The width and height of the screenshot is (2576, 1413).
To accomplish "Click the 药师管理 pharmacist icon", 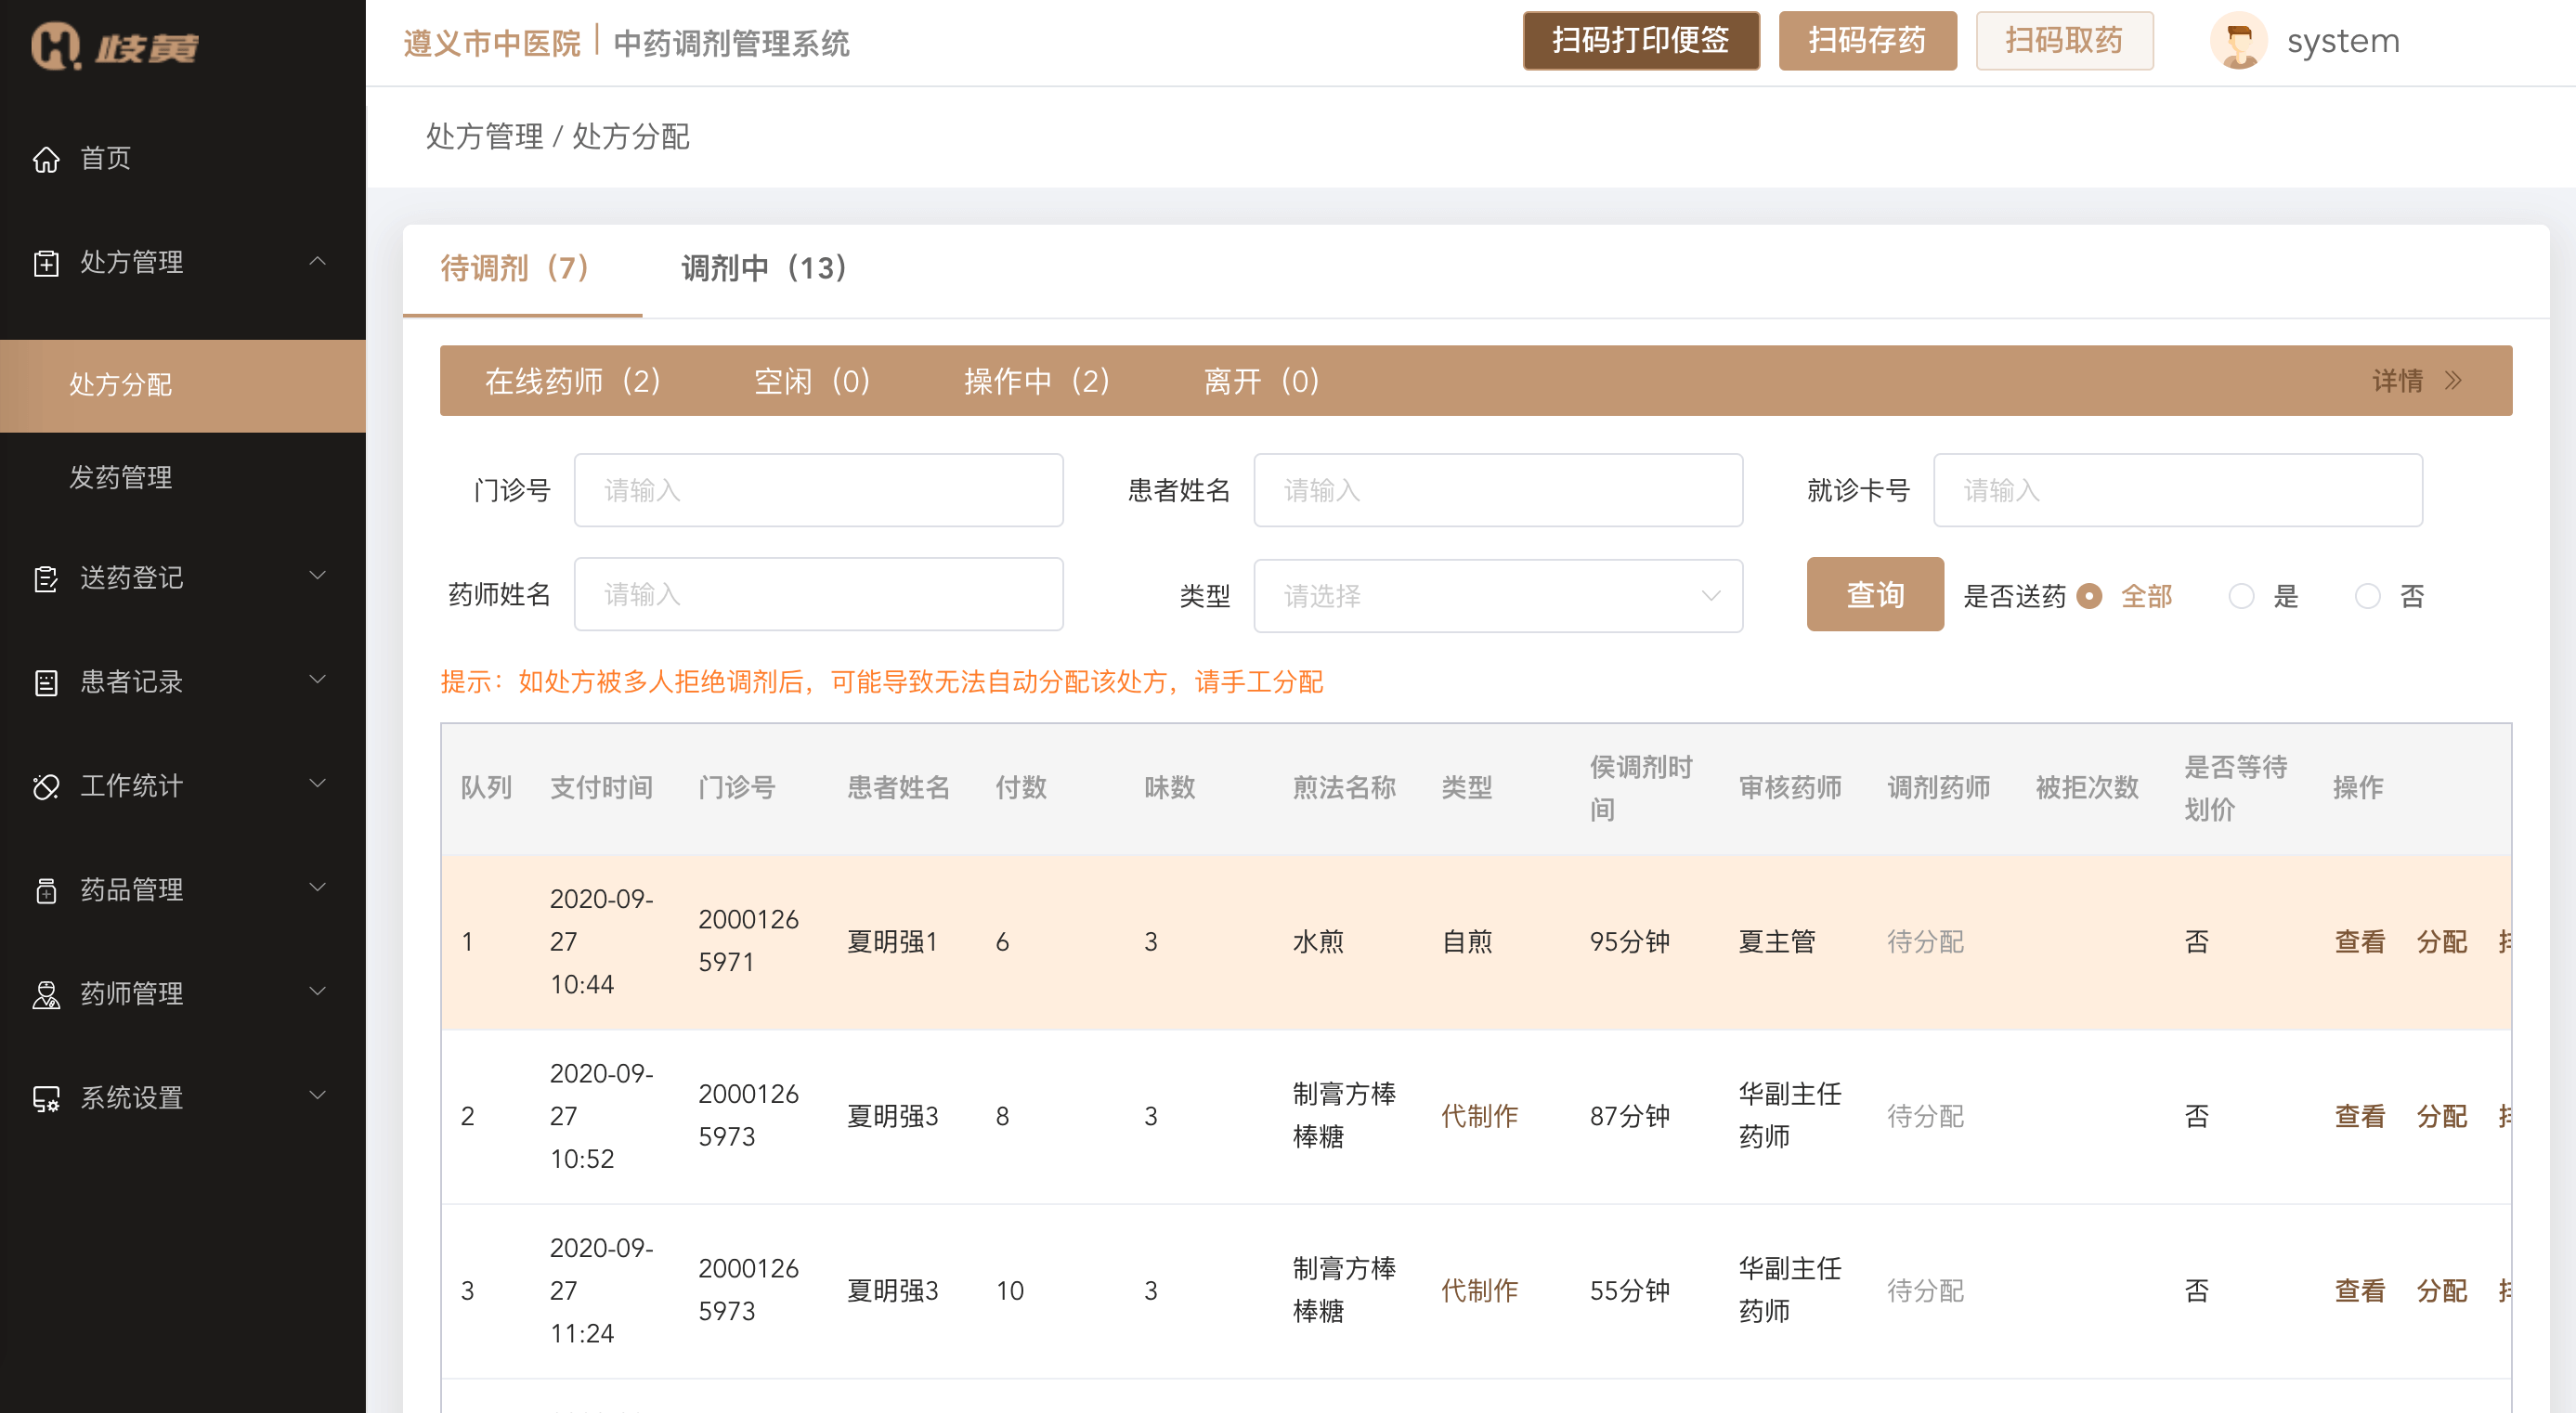I will tap(46, 995).
